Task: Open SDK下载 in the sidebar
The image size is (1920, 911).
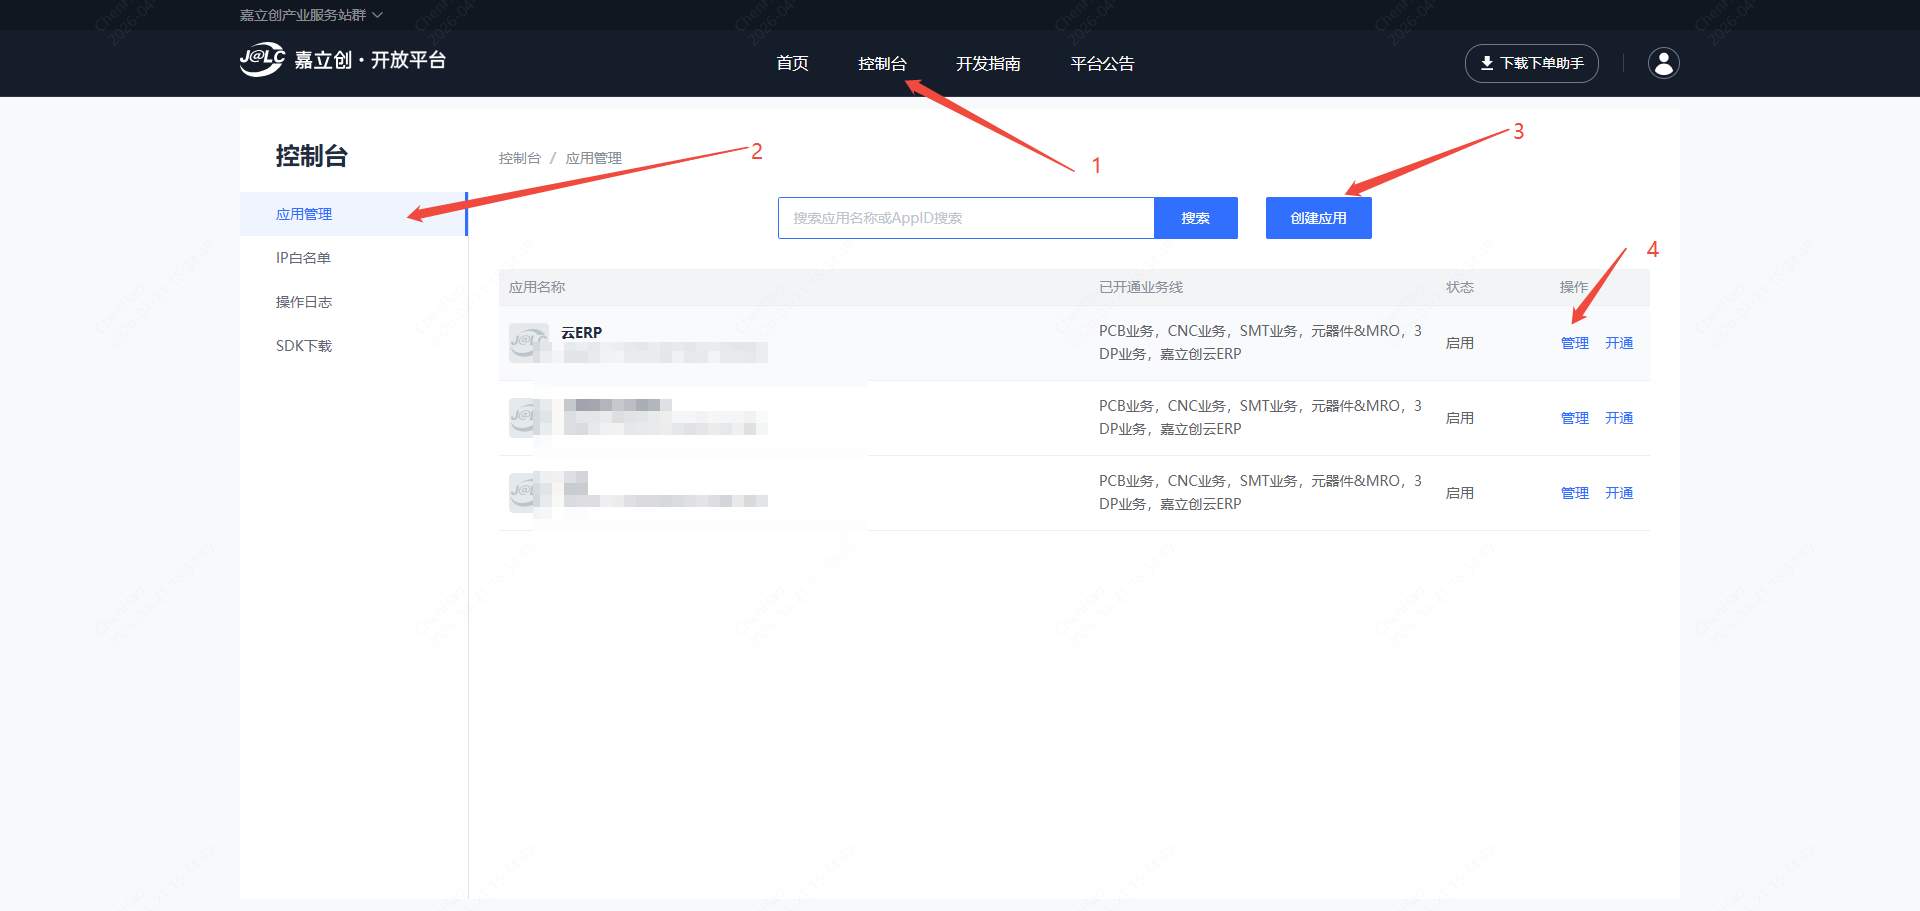Action: [x=304, y=346]
